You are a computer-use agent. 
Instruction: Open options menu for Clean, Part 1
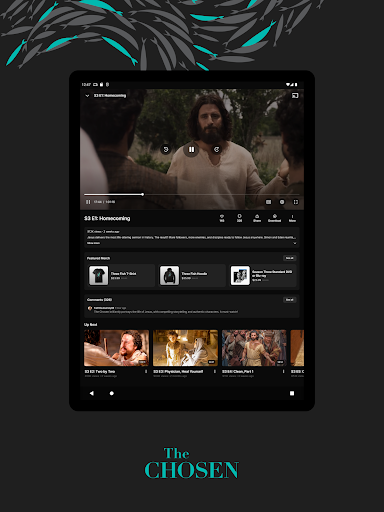pyautogui.click(x=284, y=371)
